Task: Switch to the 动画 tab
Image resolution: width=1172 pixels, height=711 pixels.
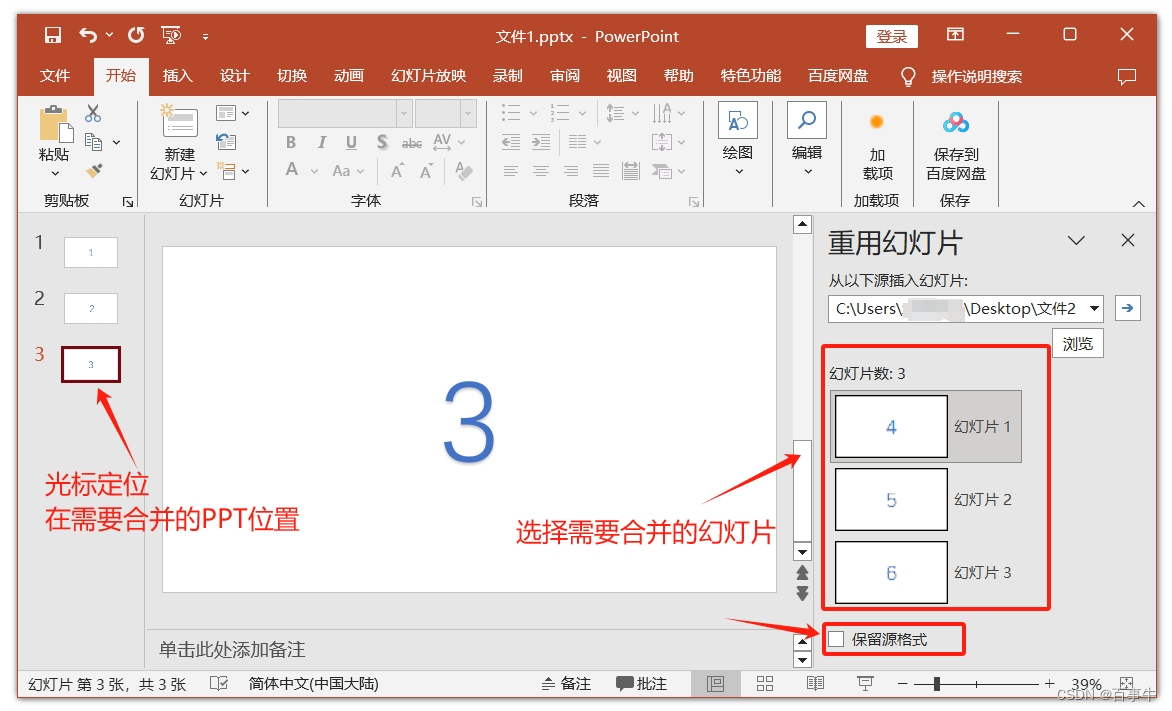Action: (348, 76)
